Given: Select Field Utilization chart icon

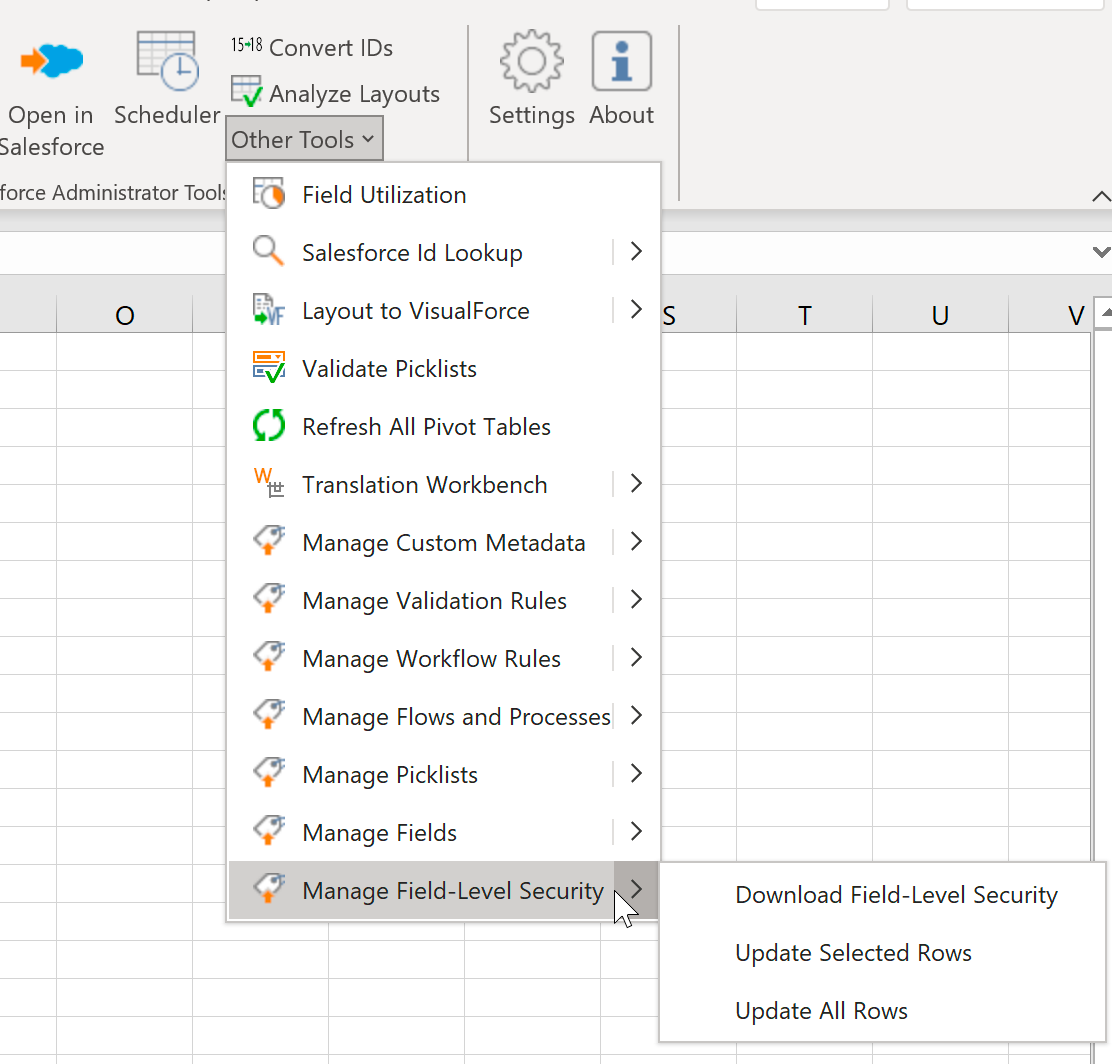Looking at the screenshot, I should (x=269, y=195).
